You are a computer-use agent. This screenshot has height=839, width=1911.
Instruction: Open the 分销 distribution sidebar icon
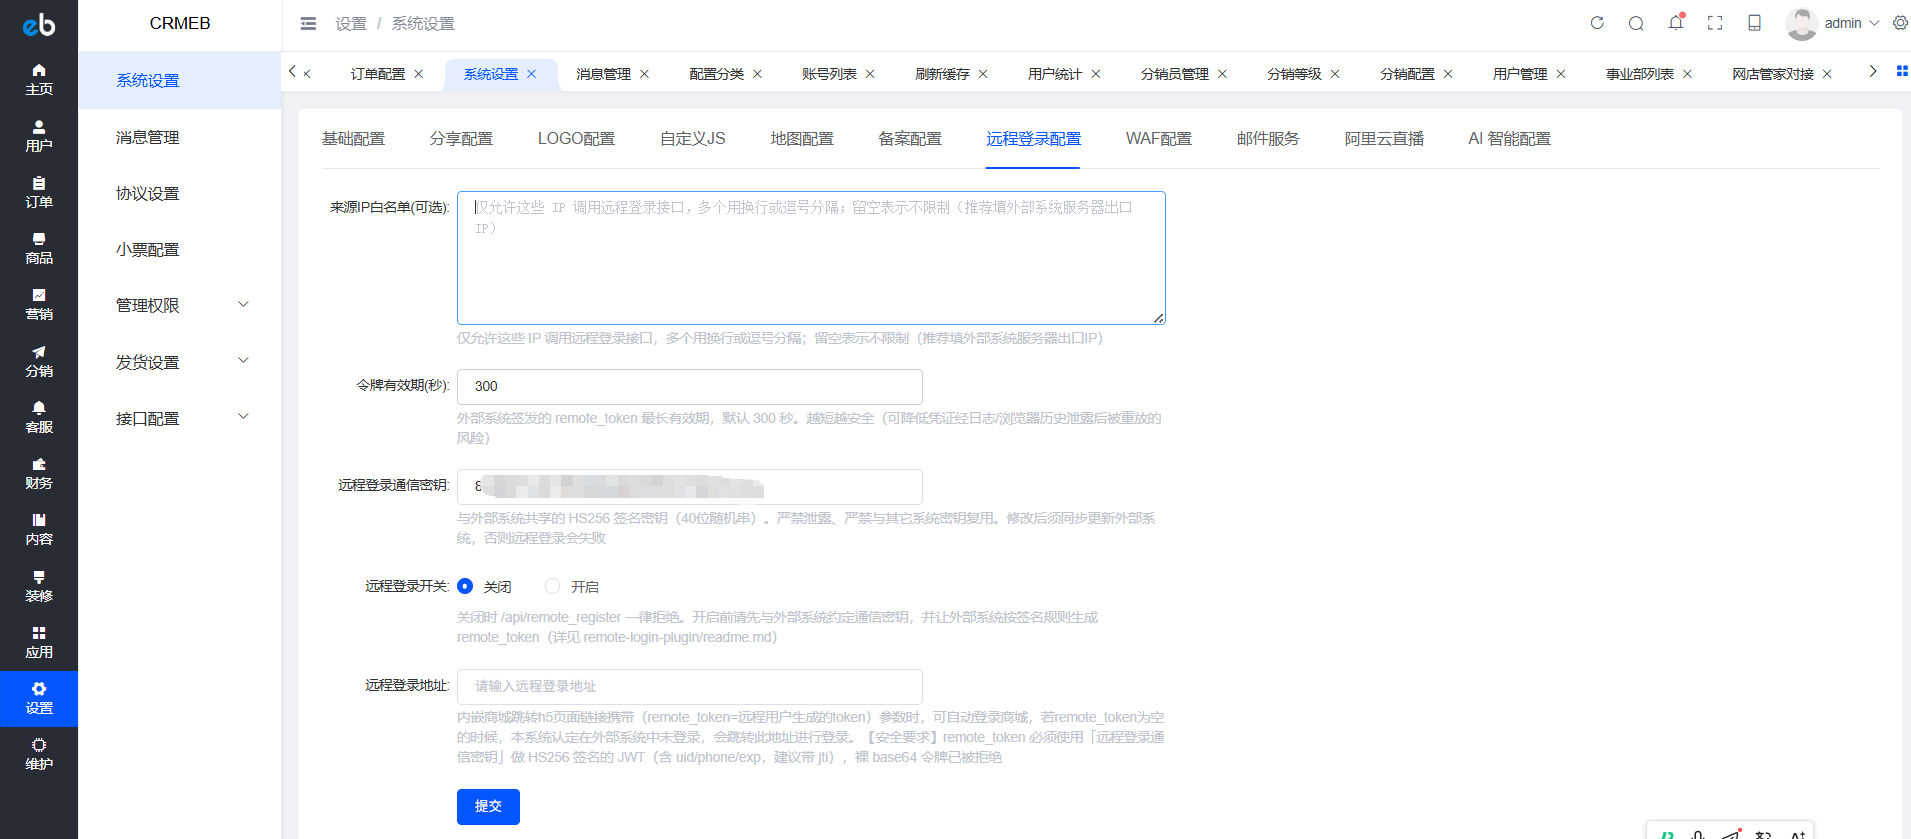click(39, 361)
